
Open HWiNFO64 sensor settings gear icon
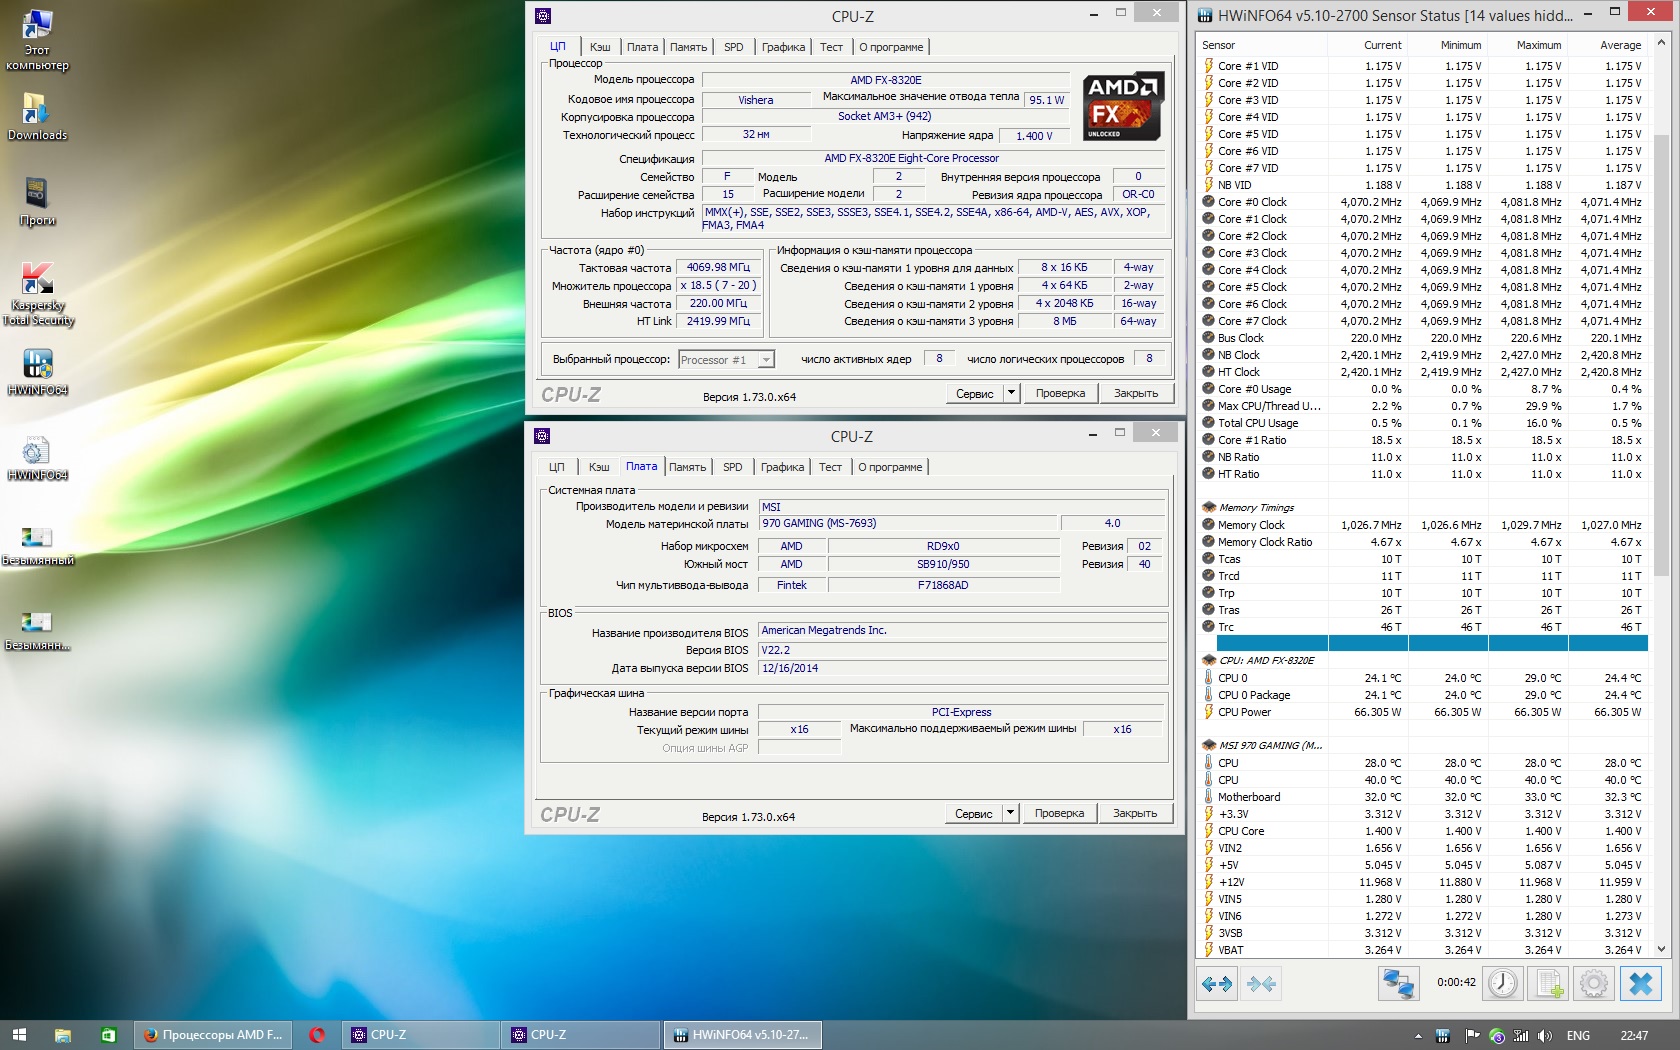coord(1594,984)
